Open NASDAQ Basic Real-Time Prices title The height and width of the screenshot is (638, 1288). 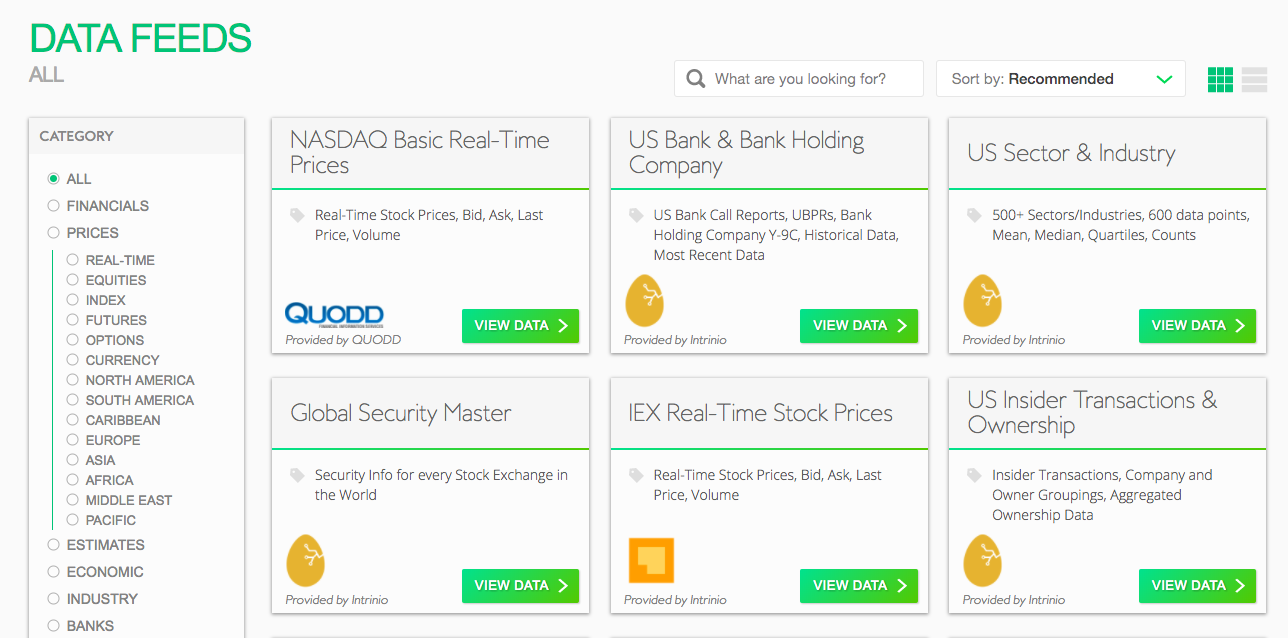[420, 153]
